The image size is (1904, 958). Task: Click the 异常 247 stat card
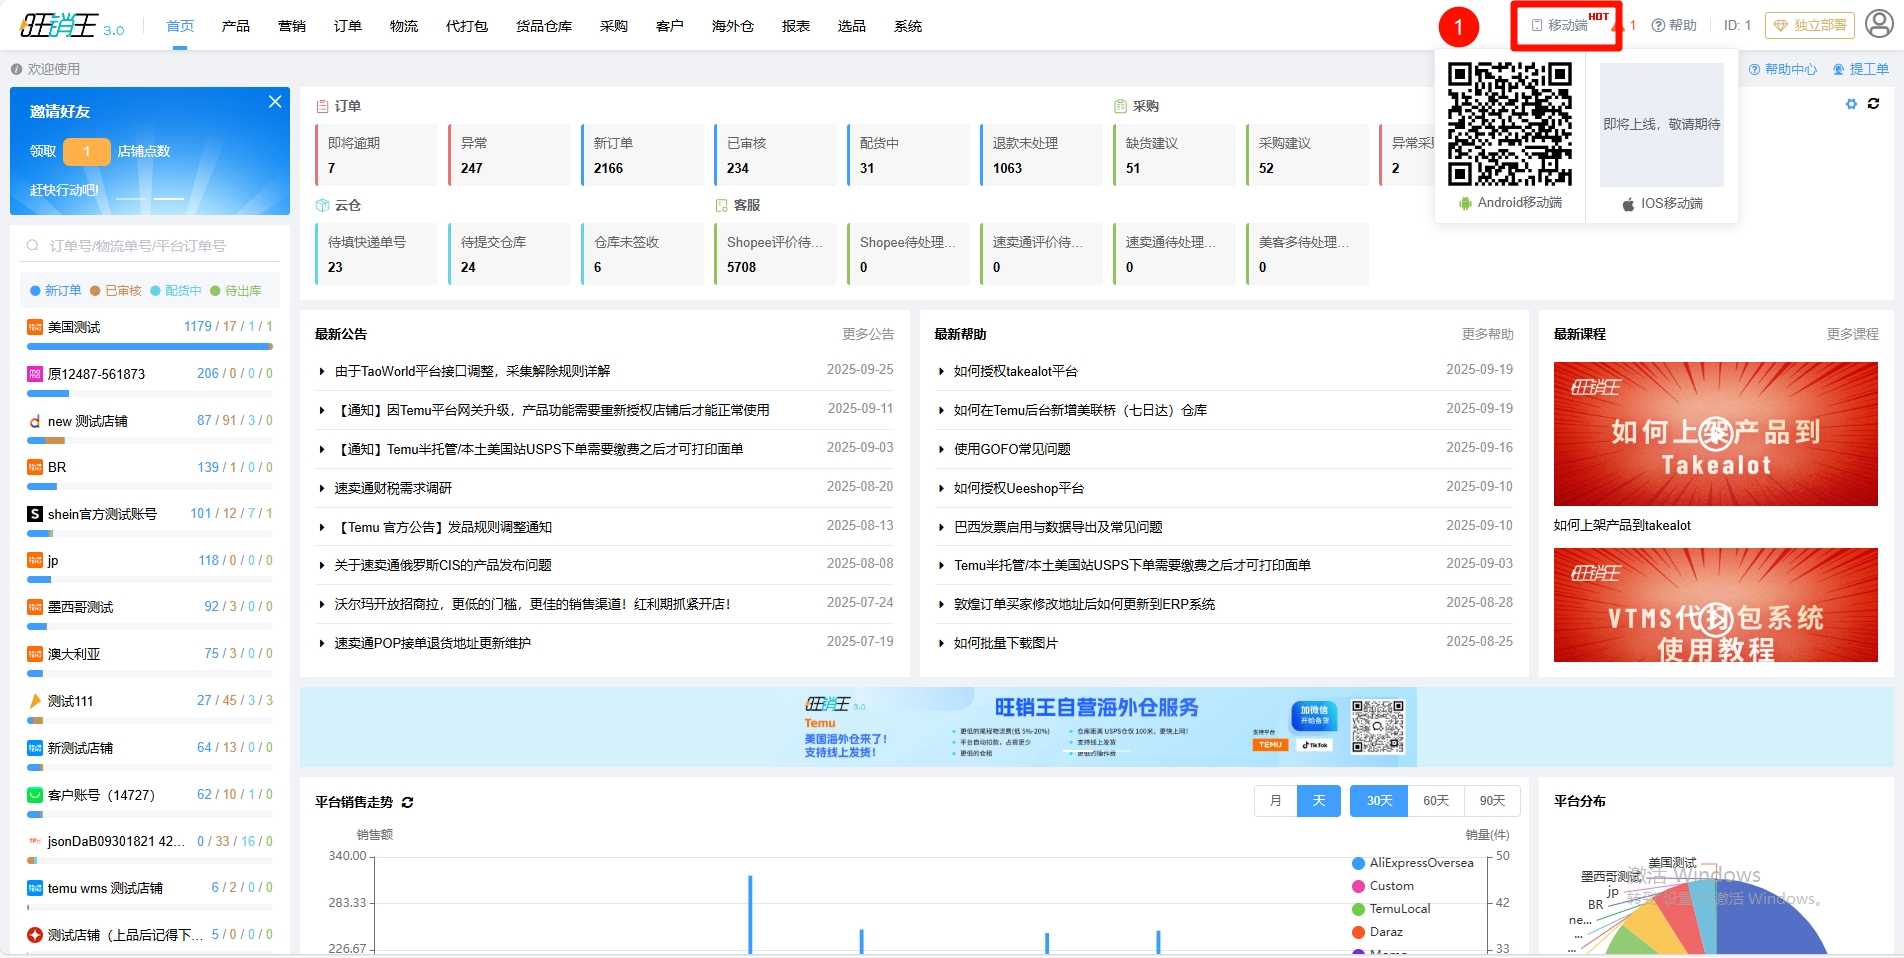[x=509, y=155]
